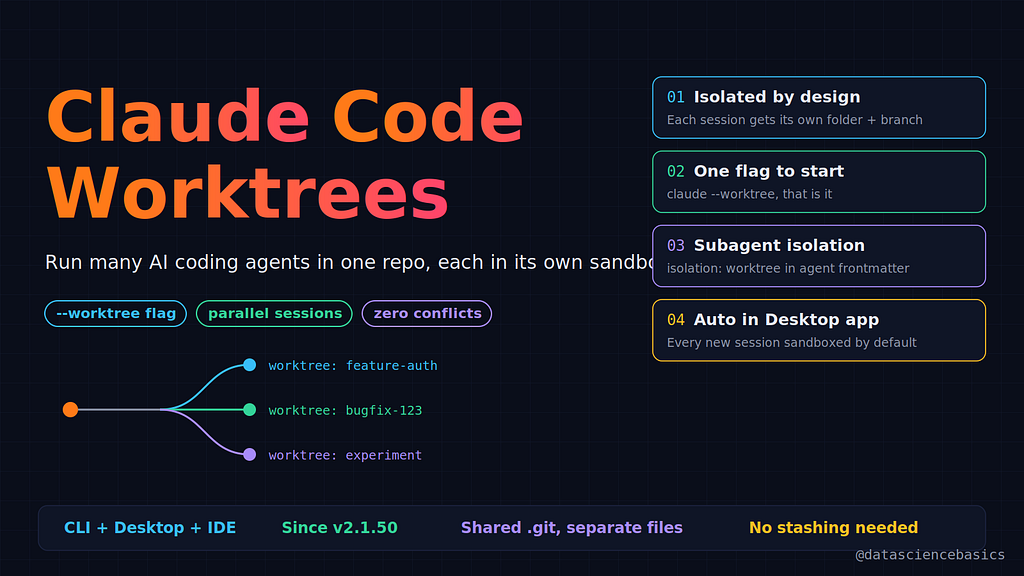Select the 'One flag to start' card
The height and width of the screenshot is (576, 1024).
coord(819,182)
